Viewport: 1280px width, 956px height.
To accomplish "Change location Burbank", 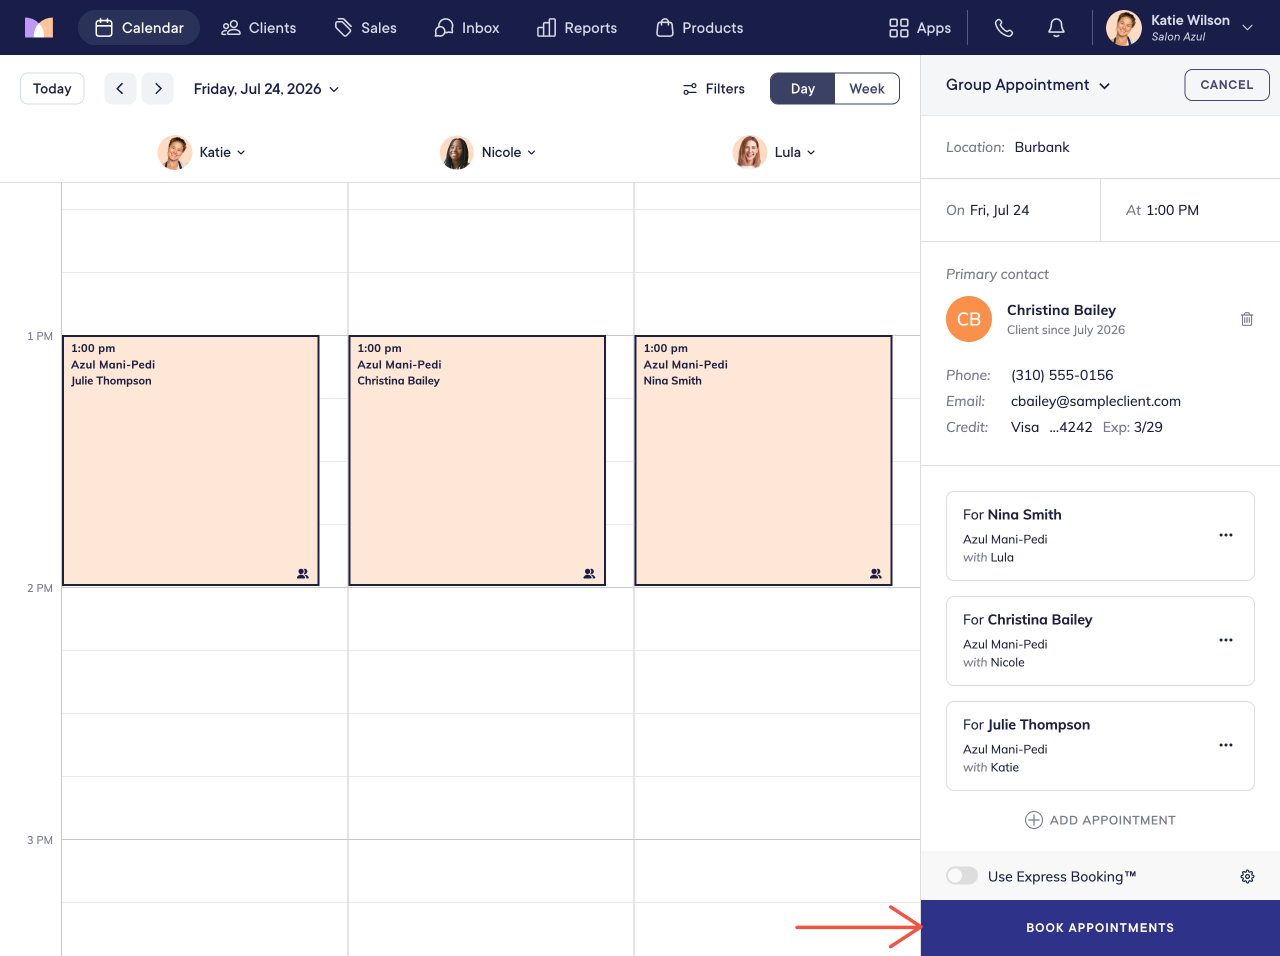I will (1042, 147).
